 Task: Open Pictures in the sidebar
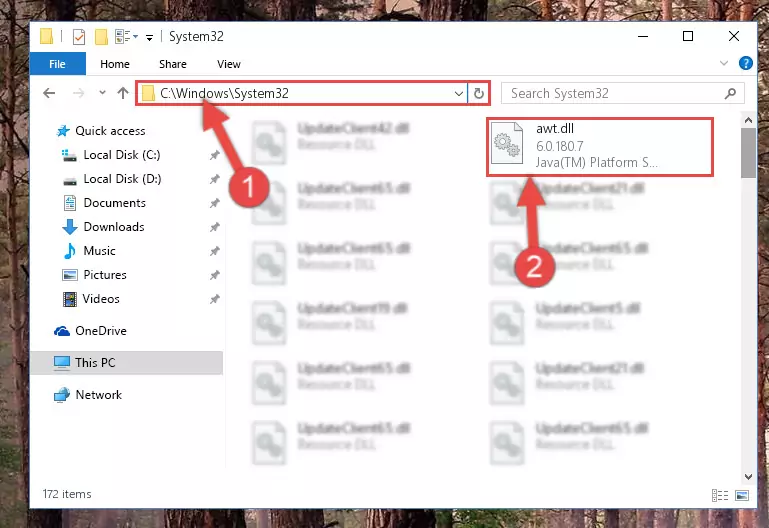[x=104, y=275]
